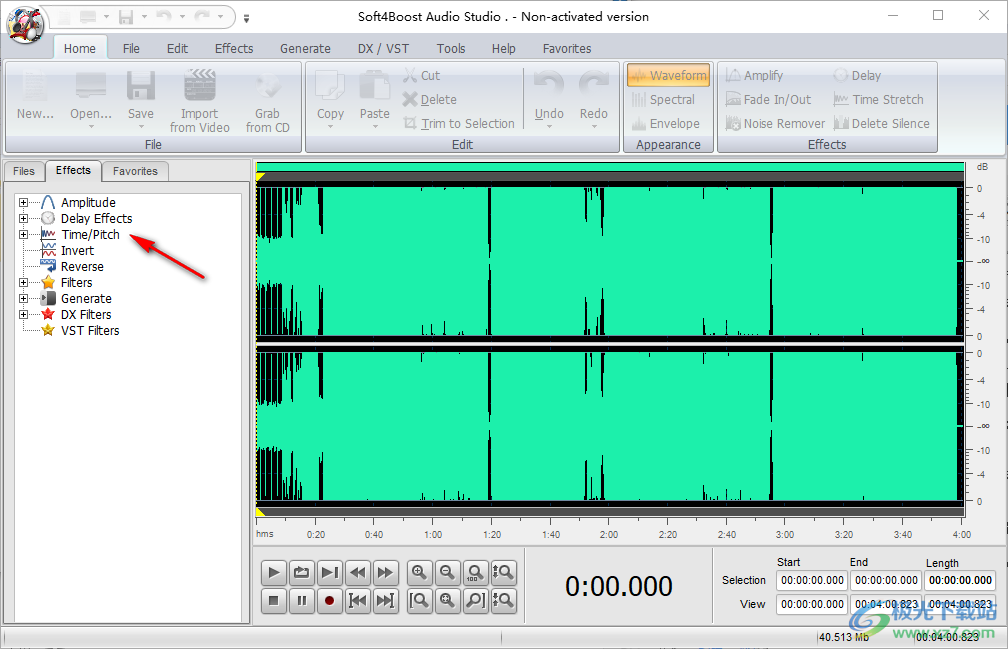Viewport: 1008px width, 649px height.
Task: Open the Import from Video tool
Action: coord(199,100)
